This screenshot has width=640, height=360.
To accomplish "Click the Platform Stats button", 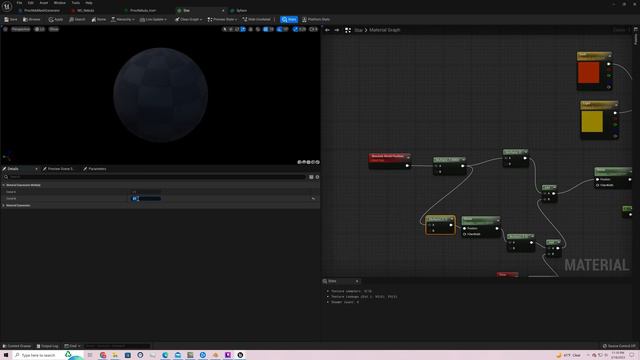I will 316,20.
